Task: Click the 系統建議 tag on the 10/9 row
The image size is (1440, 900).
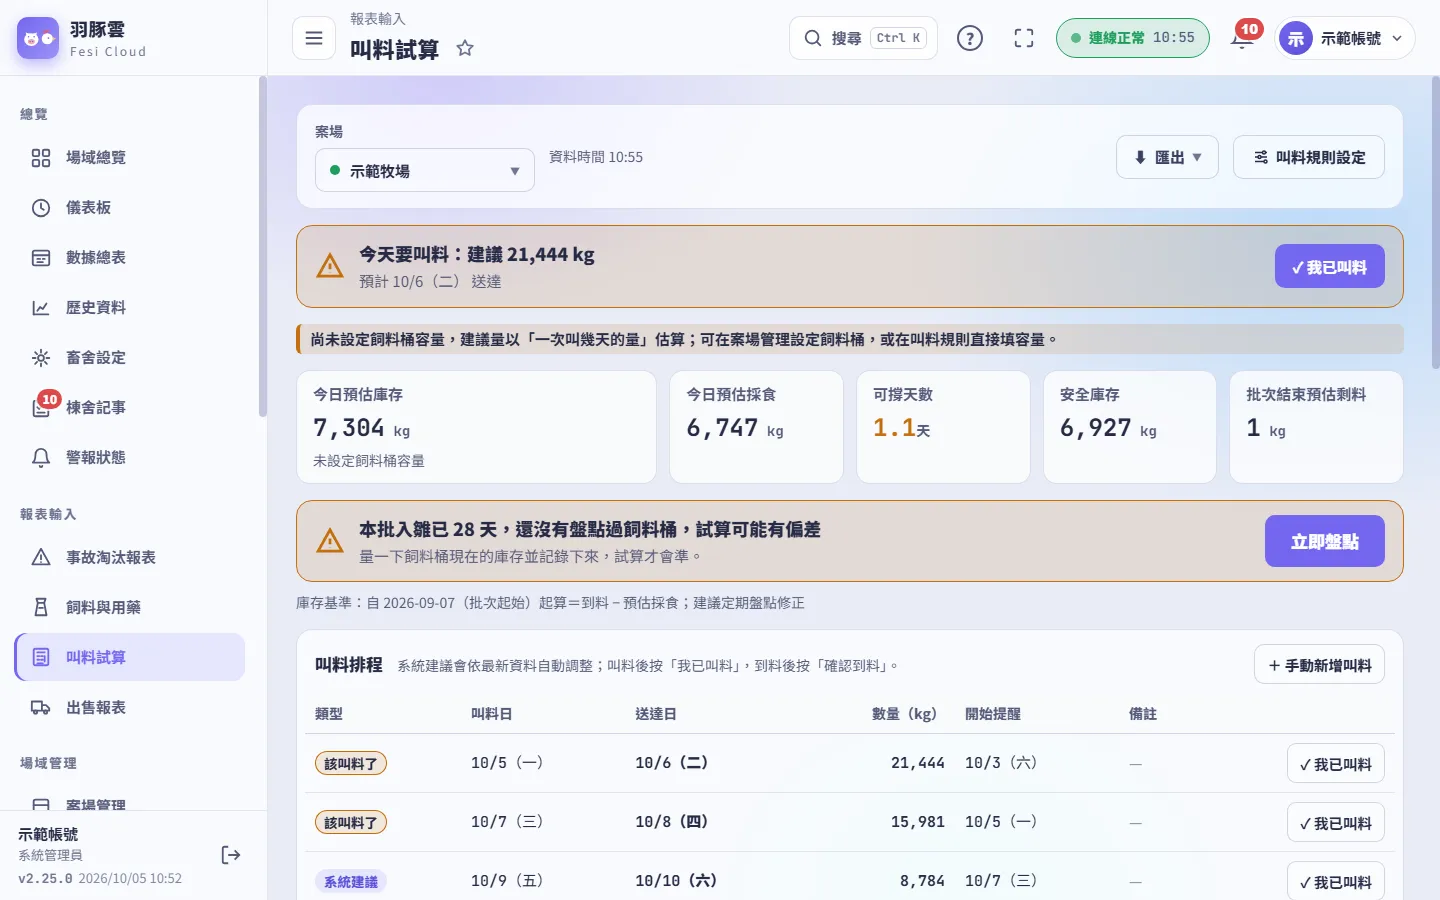Action: pyautogui.click(x=351, y=881)
